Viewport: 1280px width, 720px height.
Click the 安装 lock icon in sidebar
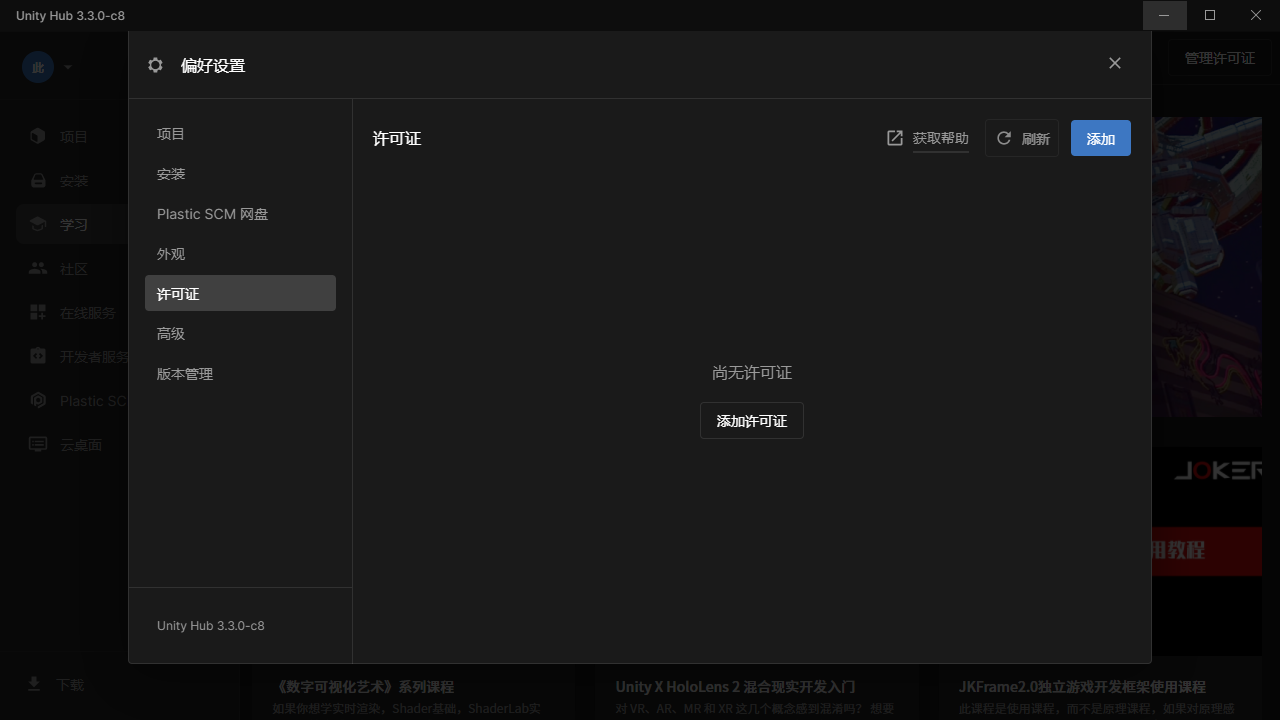pos(38,180)
